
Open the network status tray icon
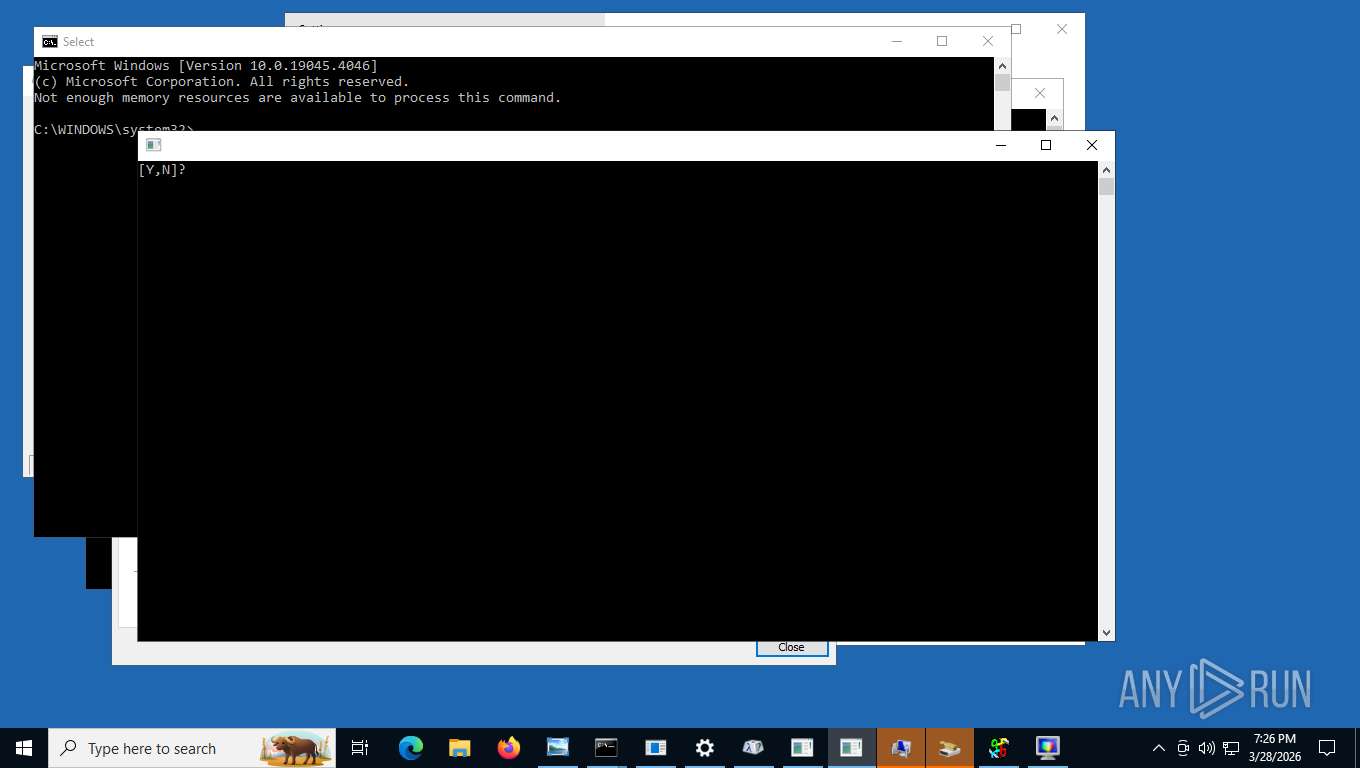coord(1231,748)
